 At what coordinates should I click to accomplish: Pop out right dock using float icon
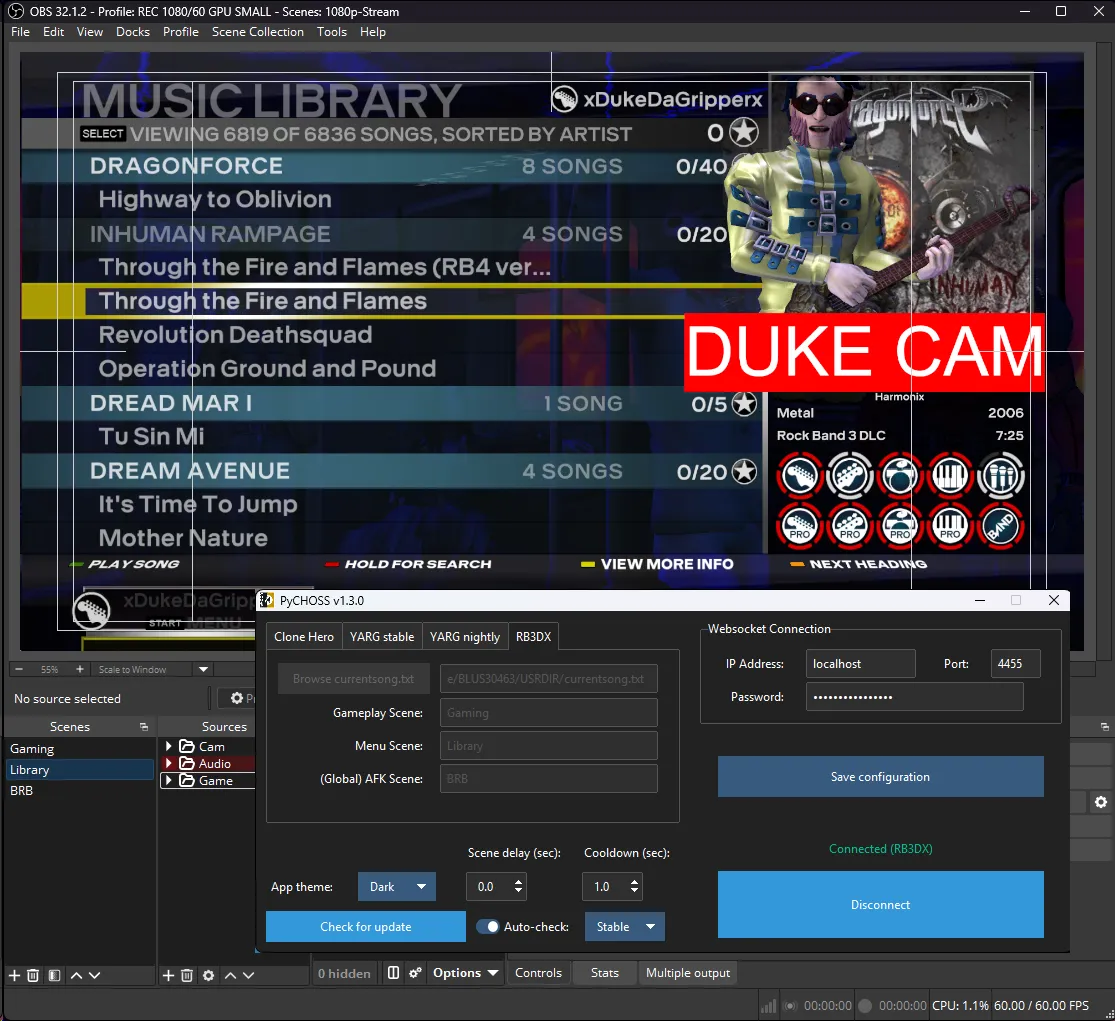[1104, 727]
